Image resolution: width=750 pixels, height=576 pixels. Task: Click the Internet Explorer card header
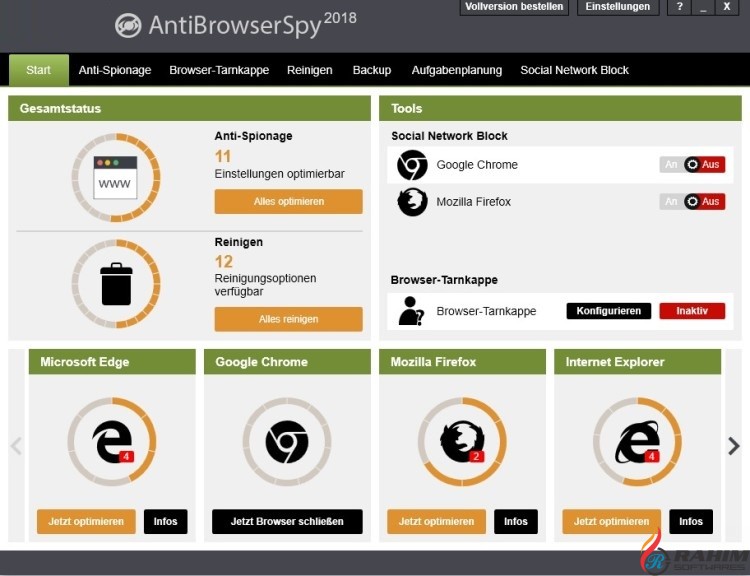point(637,362)
